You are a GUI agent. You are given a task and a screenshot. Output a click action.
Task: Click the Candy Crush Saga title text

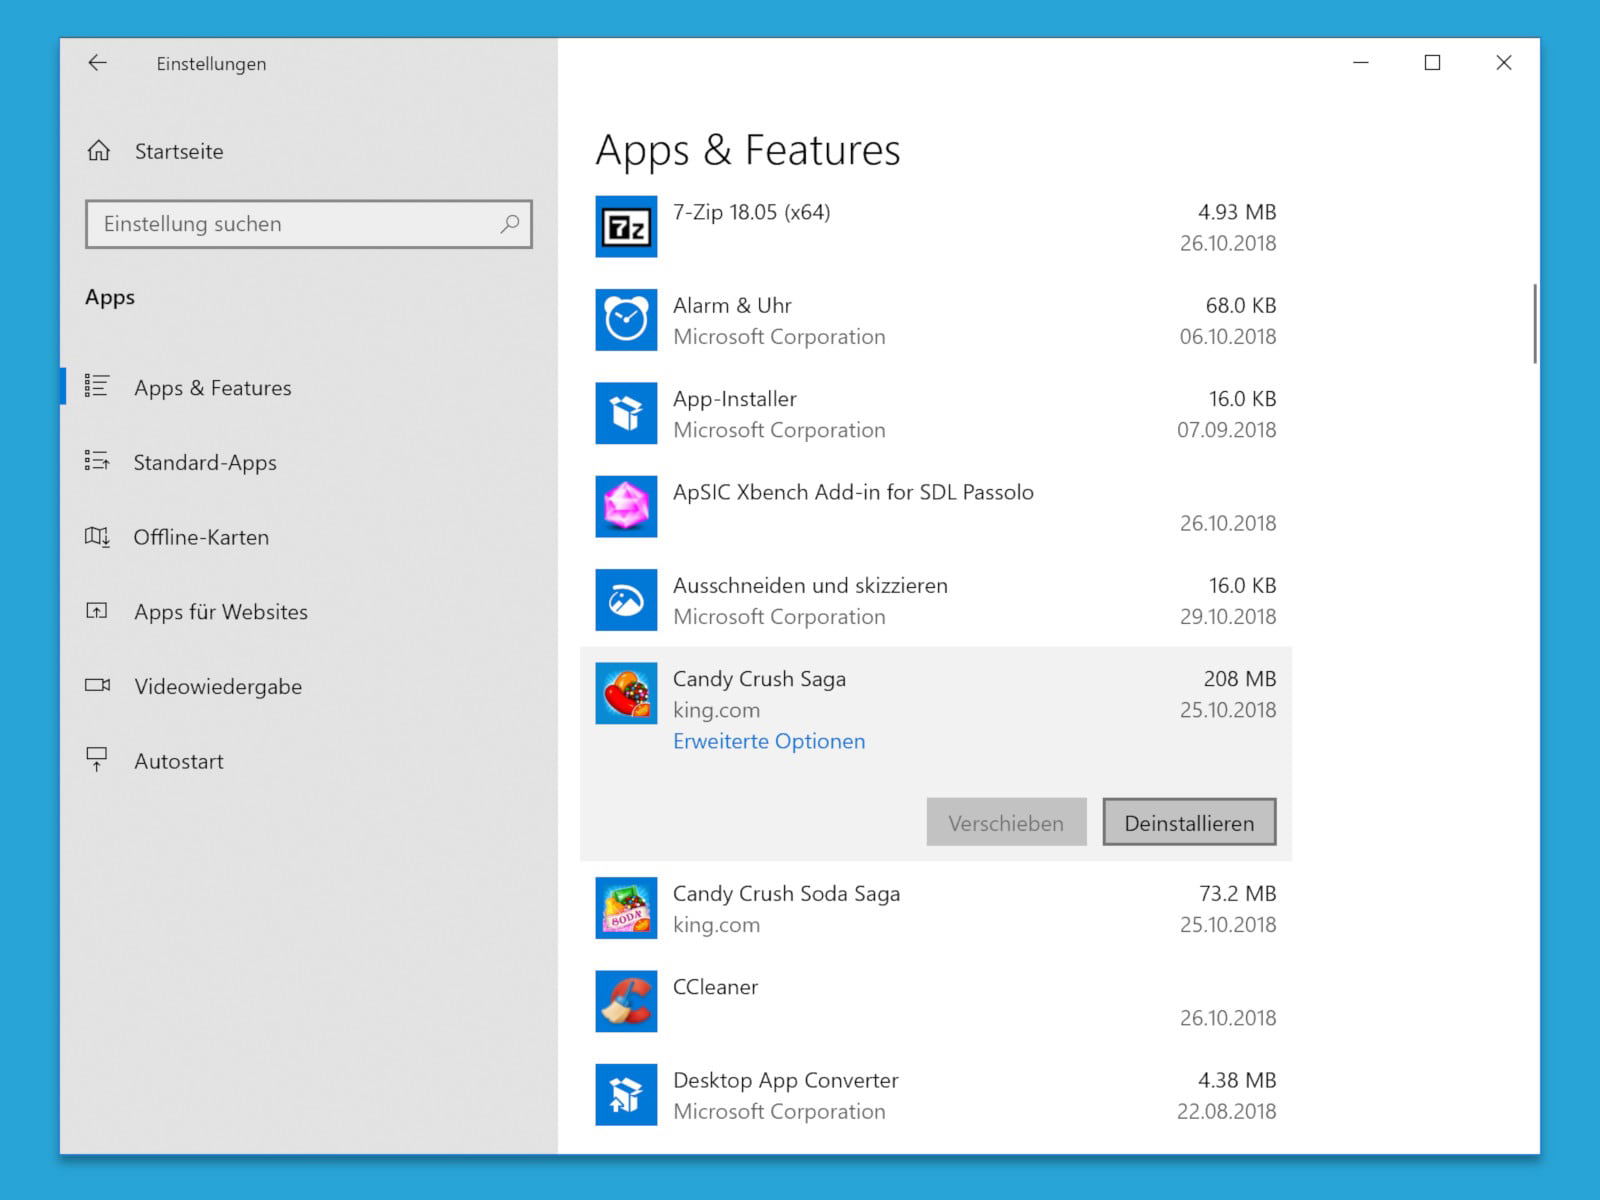pyautogui.click(x=759, y=679)
